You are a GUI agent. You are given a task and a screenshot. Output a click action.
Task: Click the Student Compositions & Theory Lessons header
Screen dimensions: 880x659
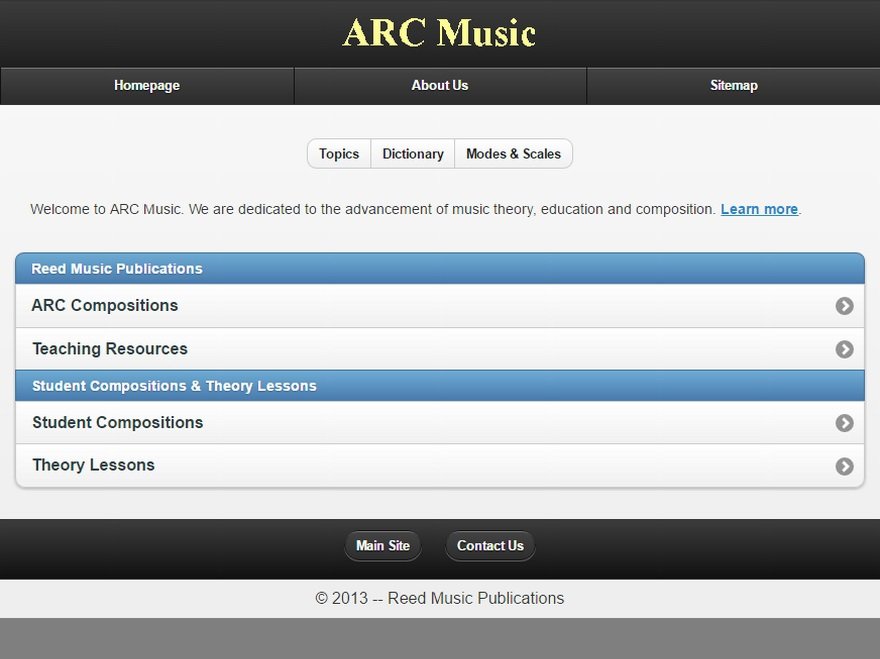tap(440, 386)
